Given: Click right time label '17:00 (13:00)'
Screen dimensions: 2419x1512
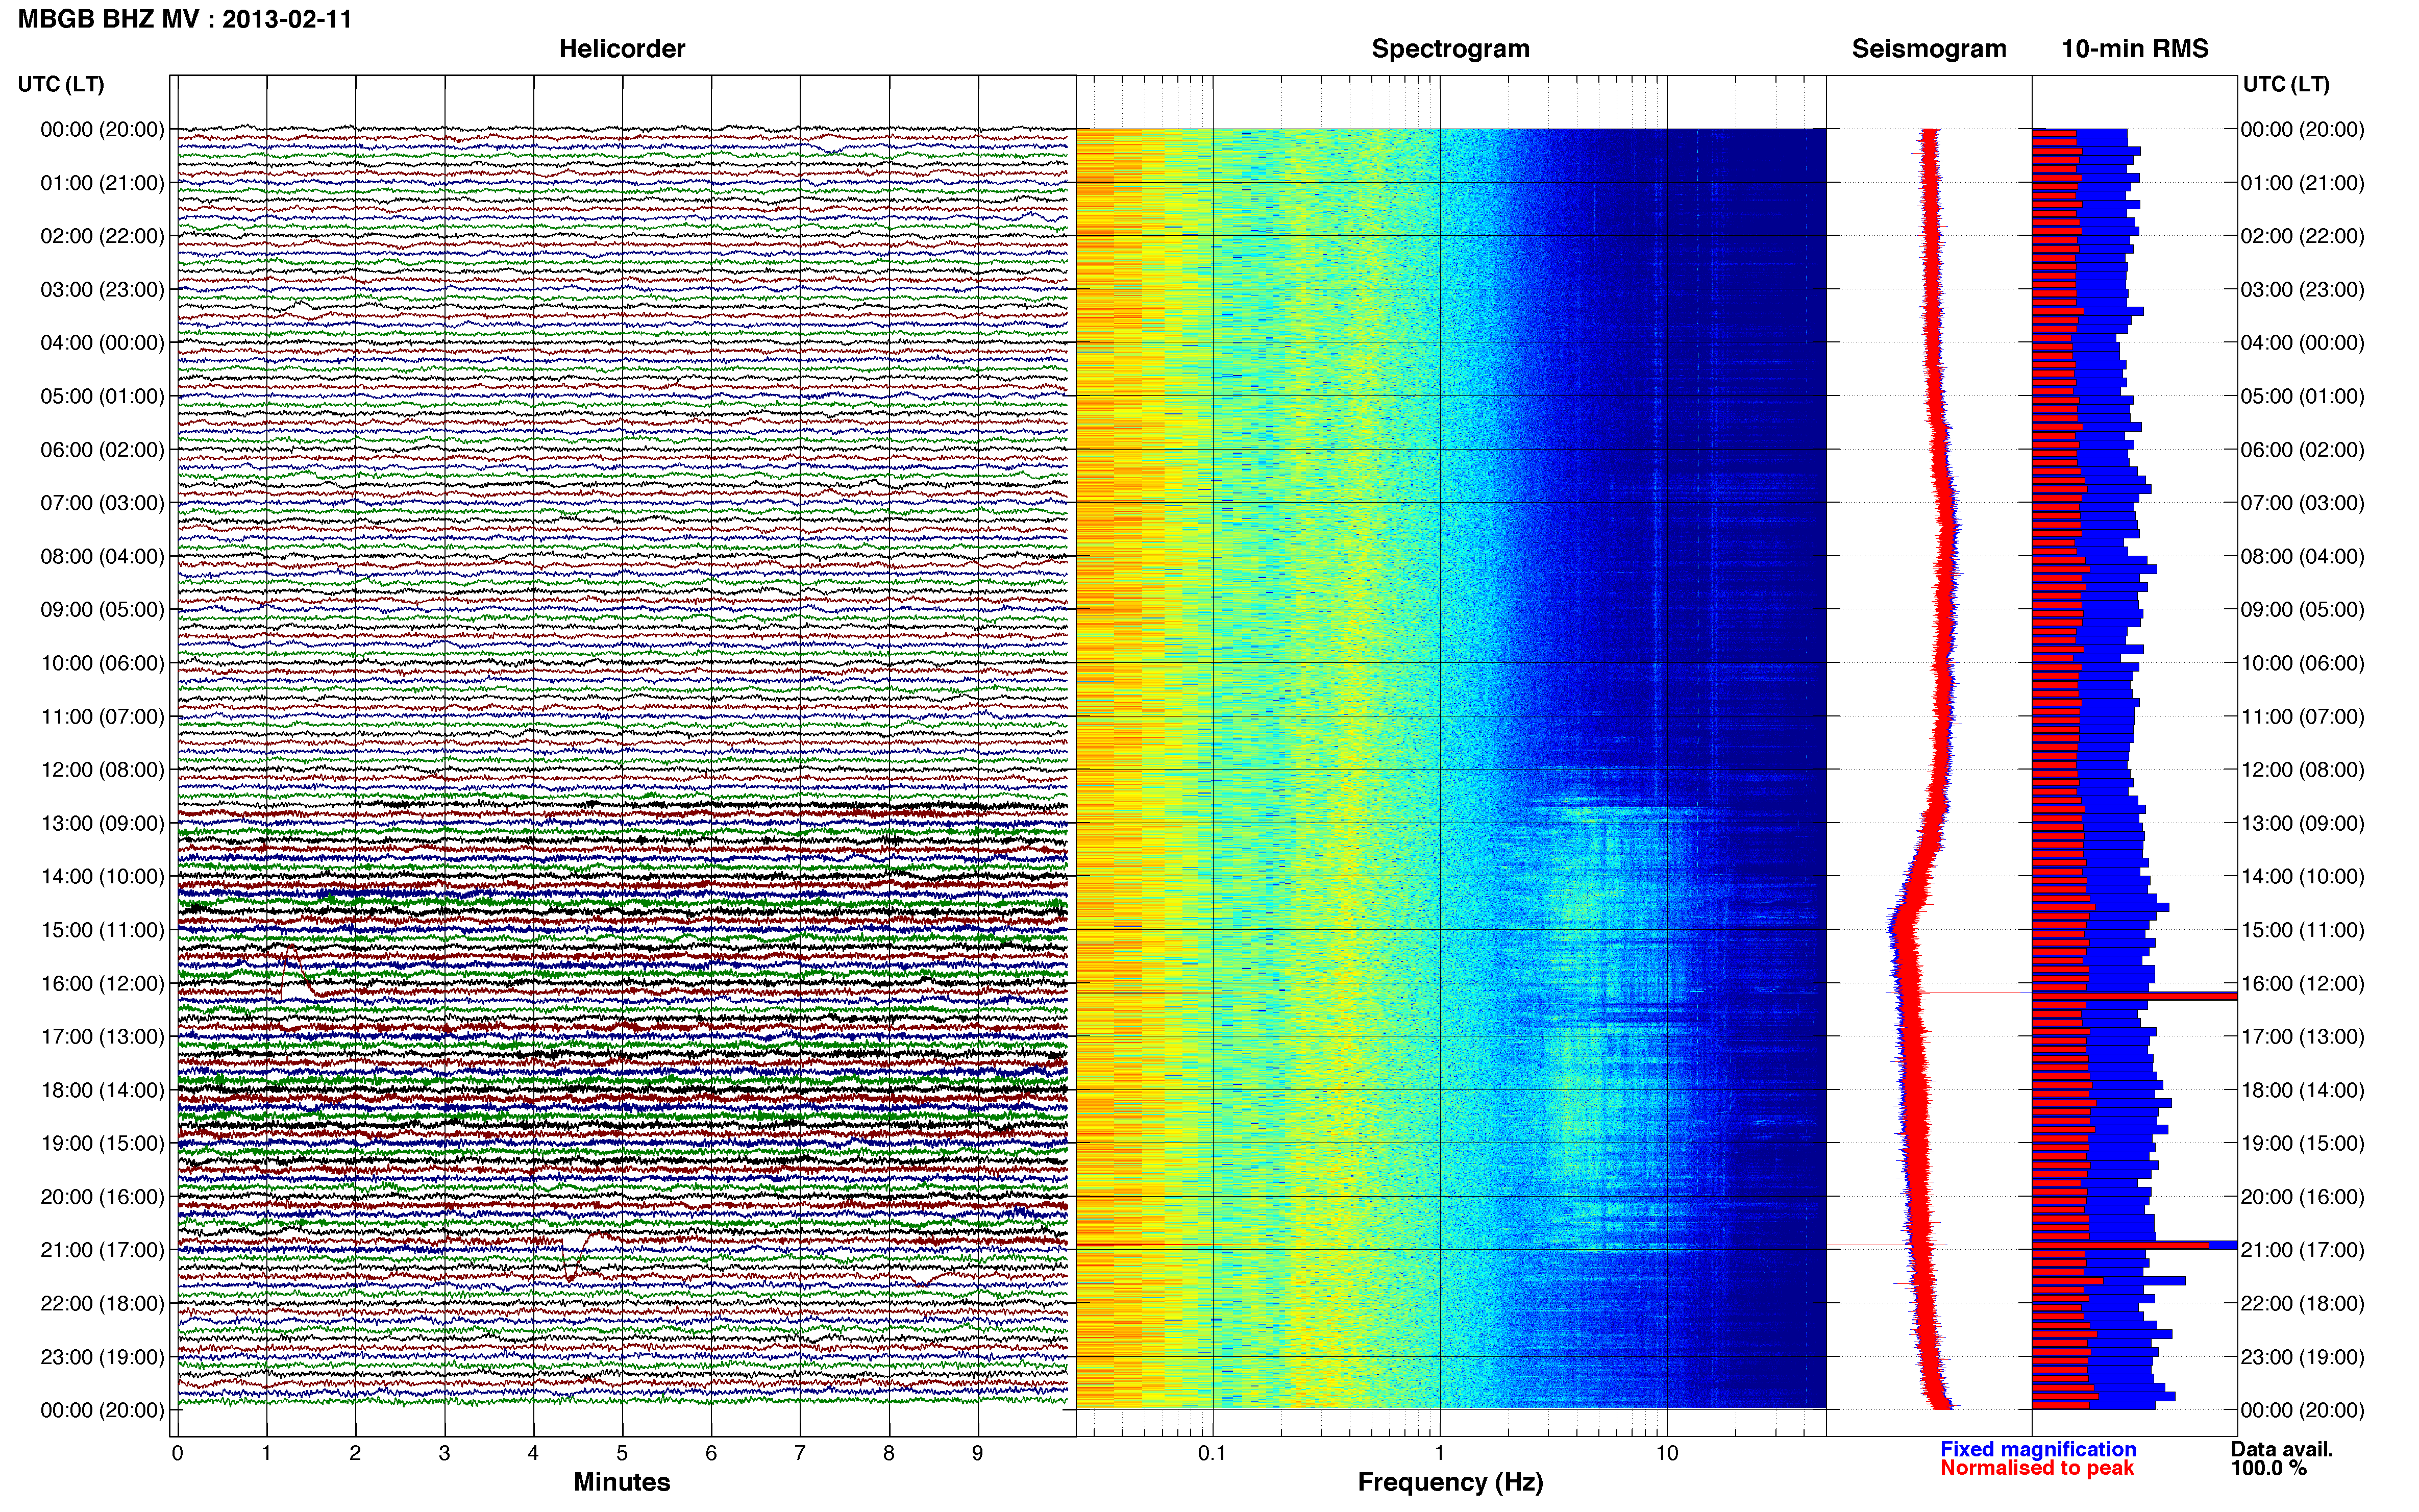Looking at the screenshot, I should 2303,1036.
